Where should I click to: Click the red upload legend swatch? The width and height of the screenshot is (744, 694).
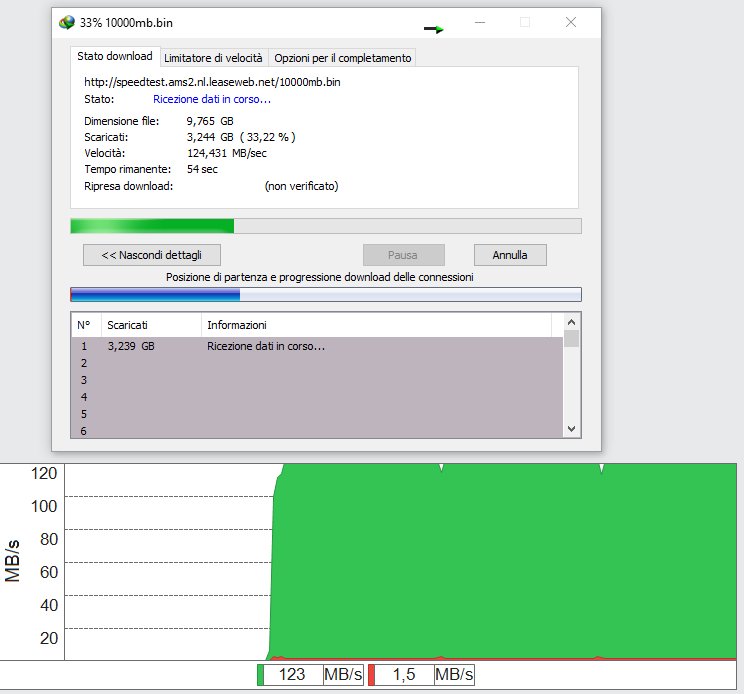pyautogui.click(x=372, y=675)
